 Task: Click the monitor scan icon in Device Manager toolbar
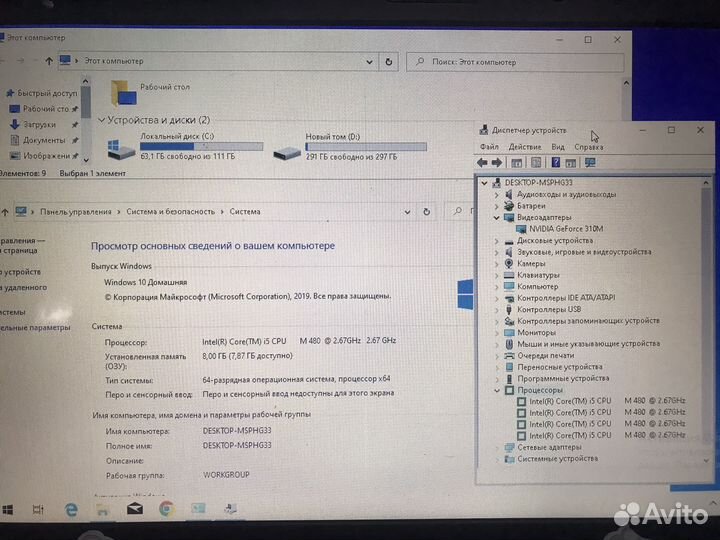[590, 163]
